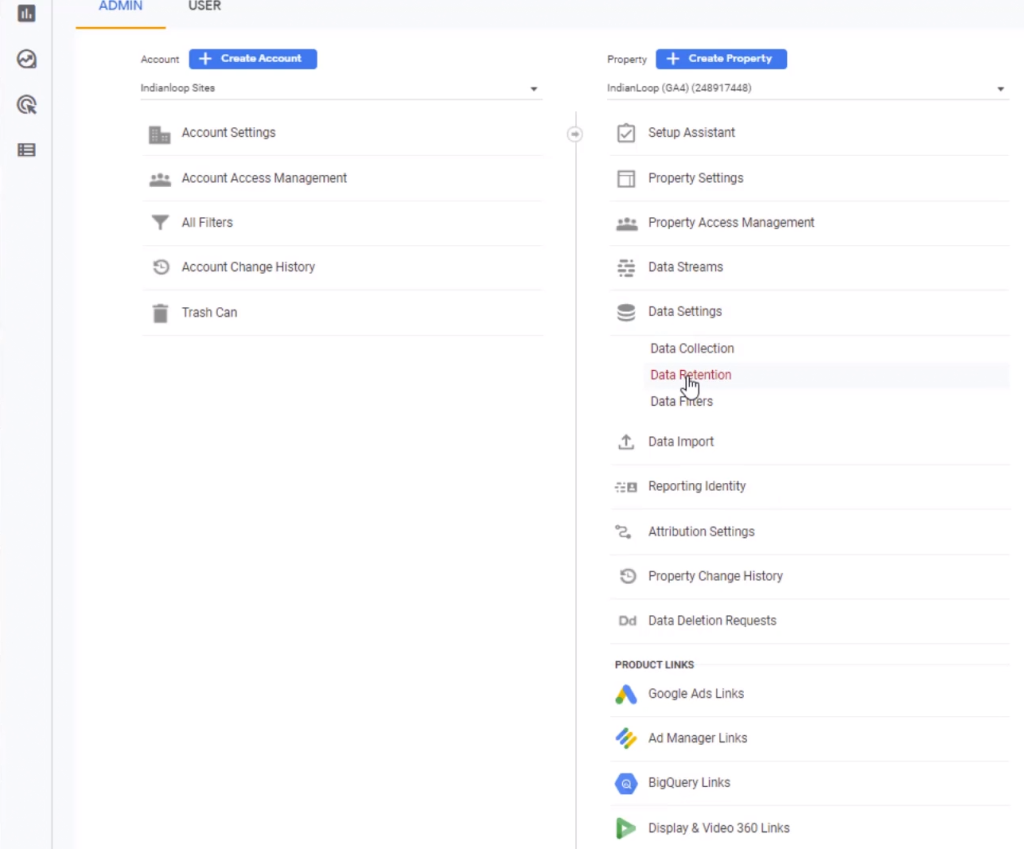Open Data Retention under Data Settings
This screenshot has height=849, width=1024.
pyautogui.click(x=690, y=375)
